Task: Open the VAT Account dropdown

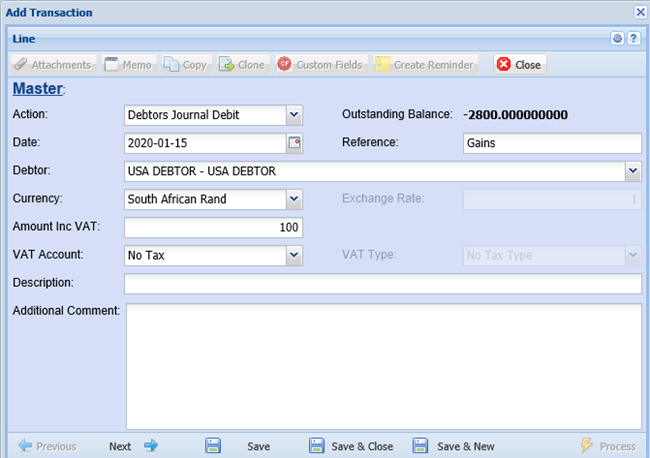Action: click(x=294, y=255)
